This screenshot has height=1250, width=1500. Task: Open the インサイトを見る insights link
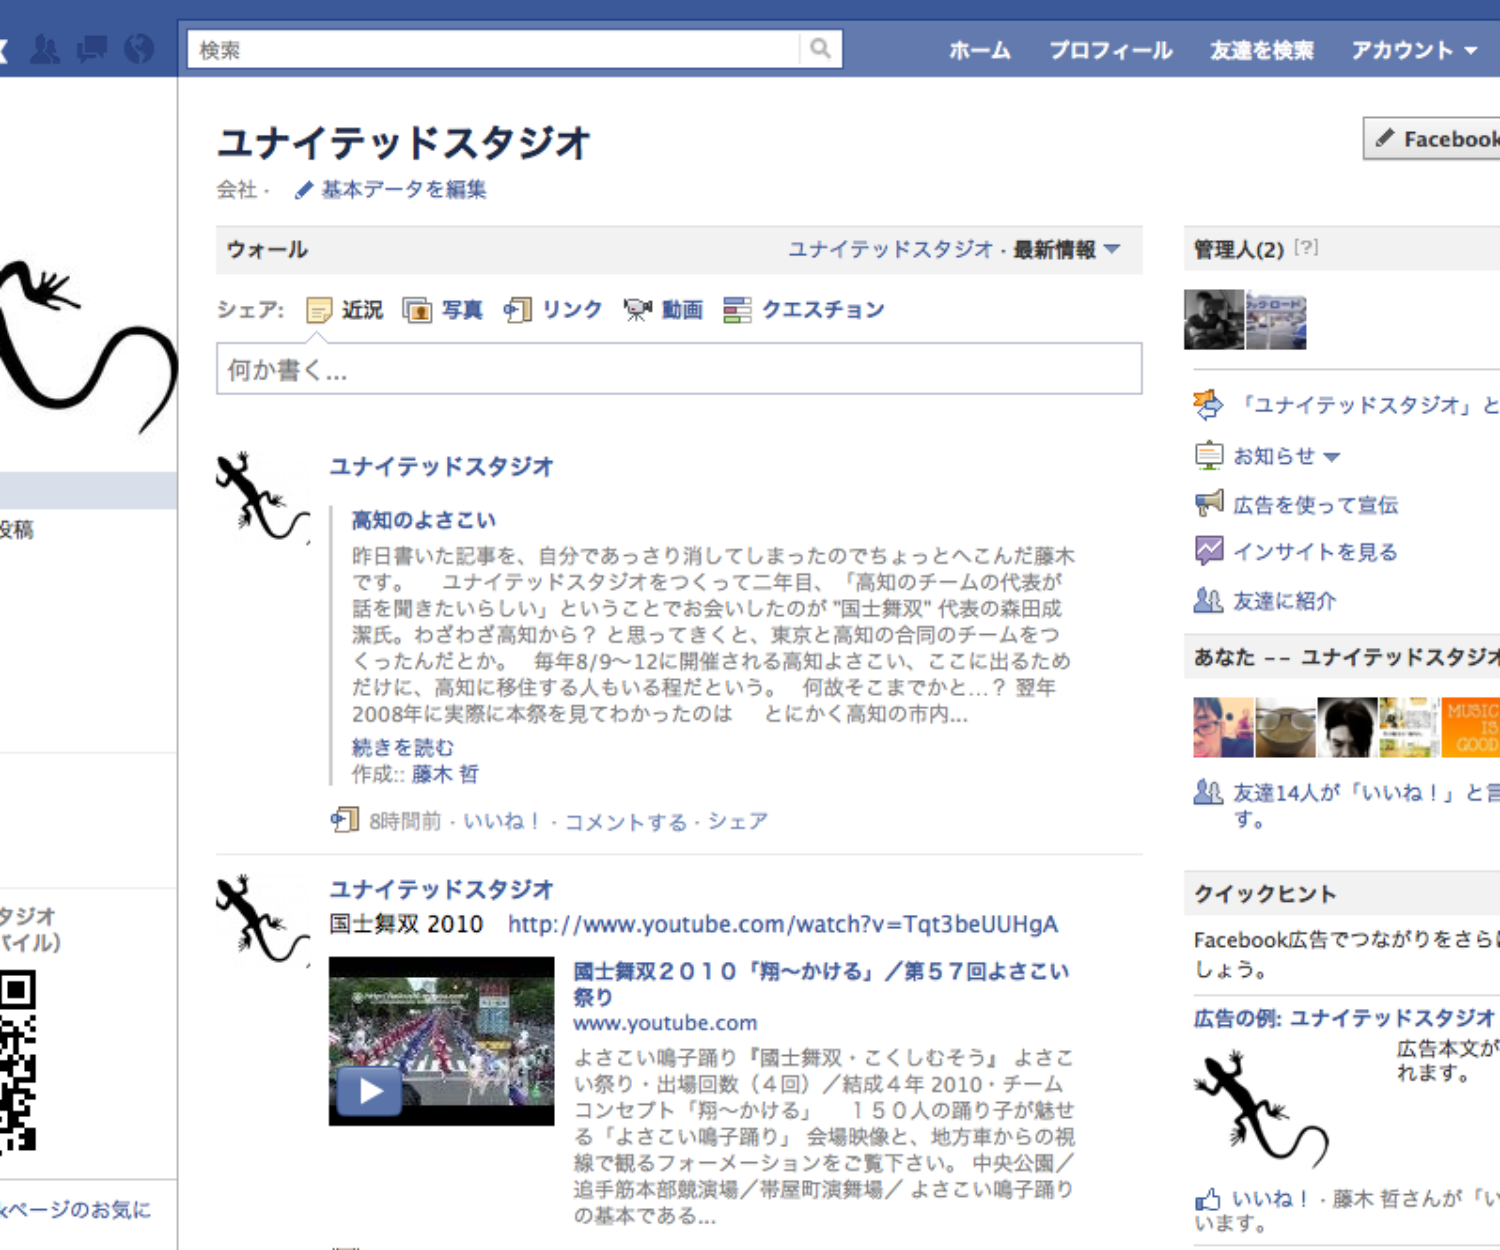[1314, 552]
